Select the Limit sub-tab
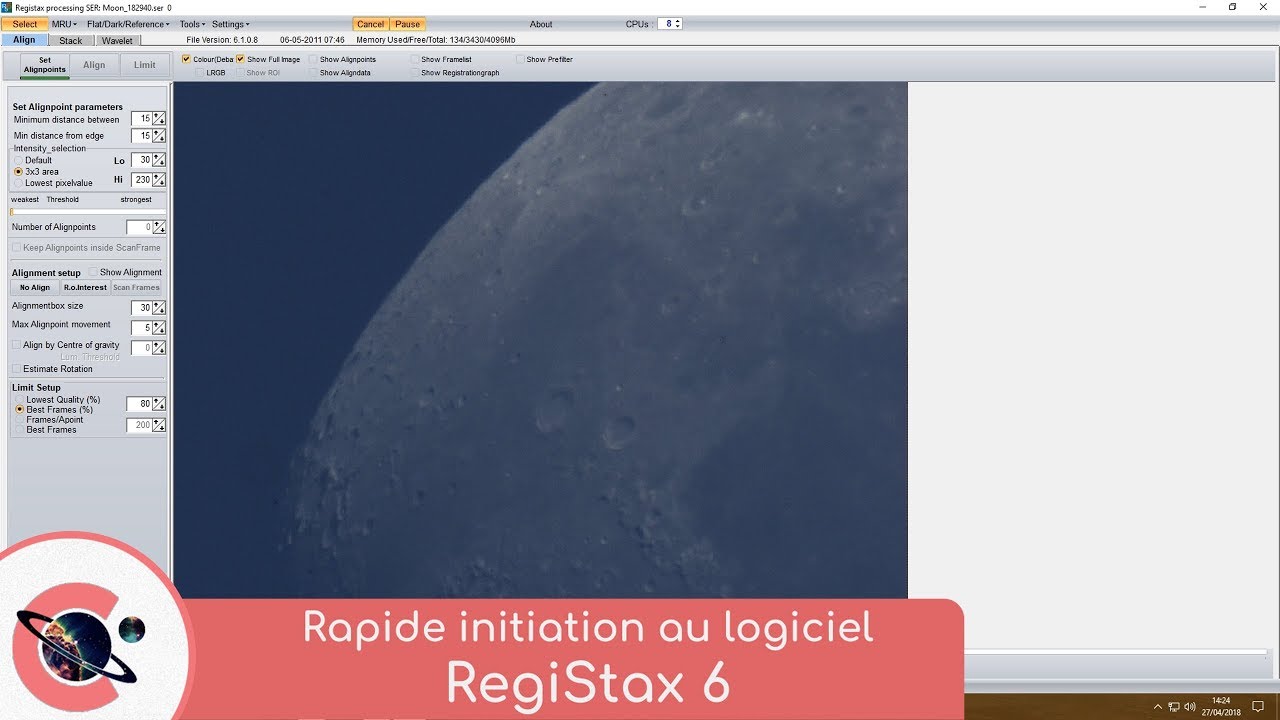 [x=145, y=65]
